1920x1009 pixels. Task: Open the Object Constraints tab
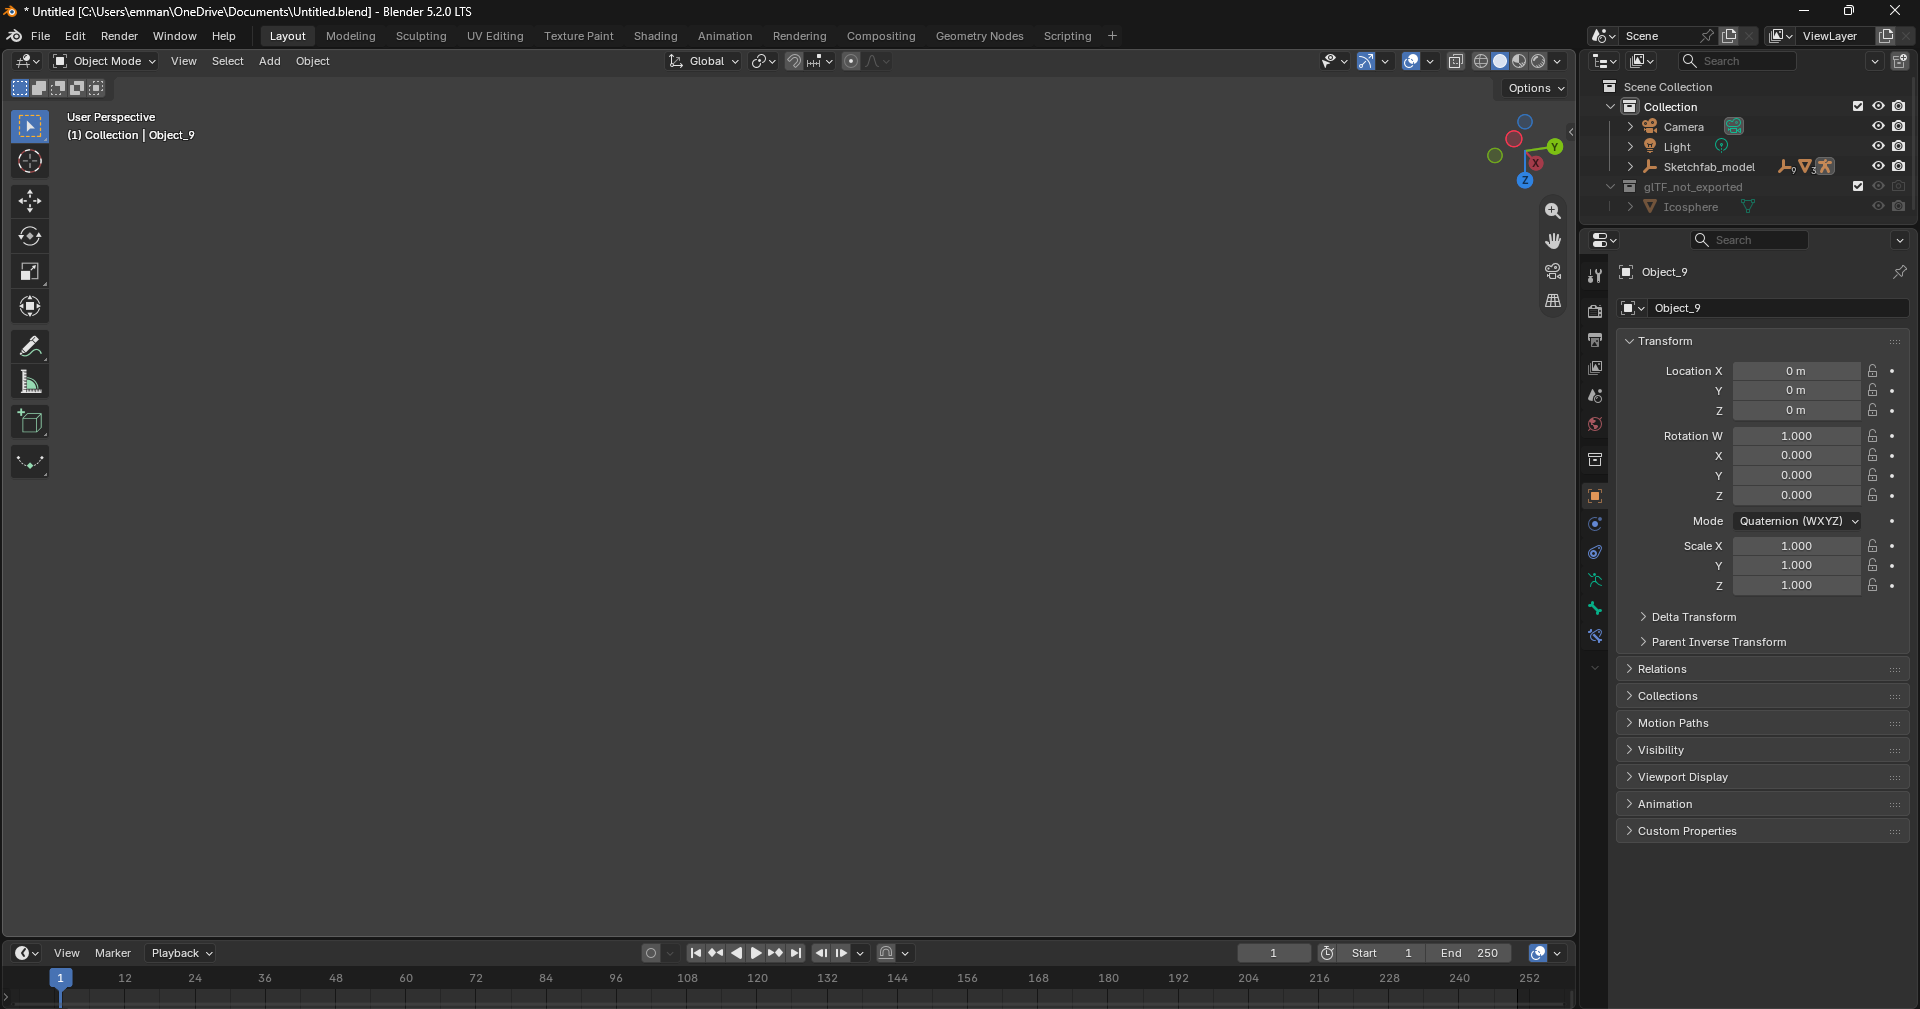point(1595,552)
